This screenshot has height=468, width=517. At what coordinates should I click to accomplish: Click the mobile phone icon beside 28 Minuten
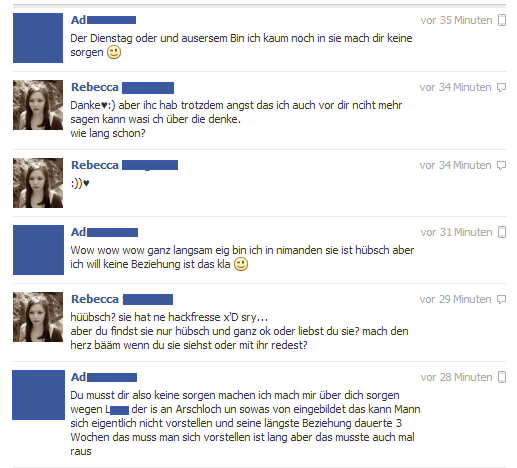pyautogui.click(x=502, y=377)
